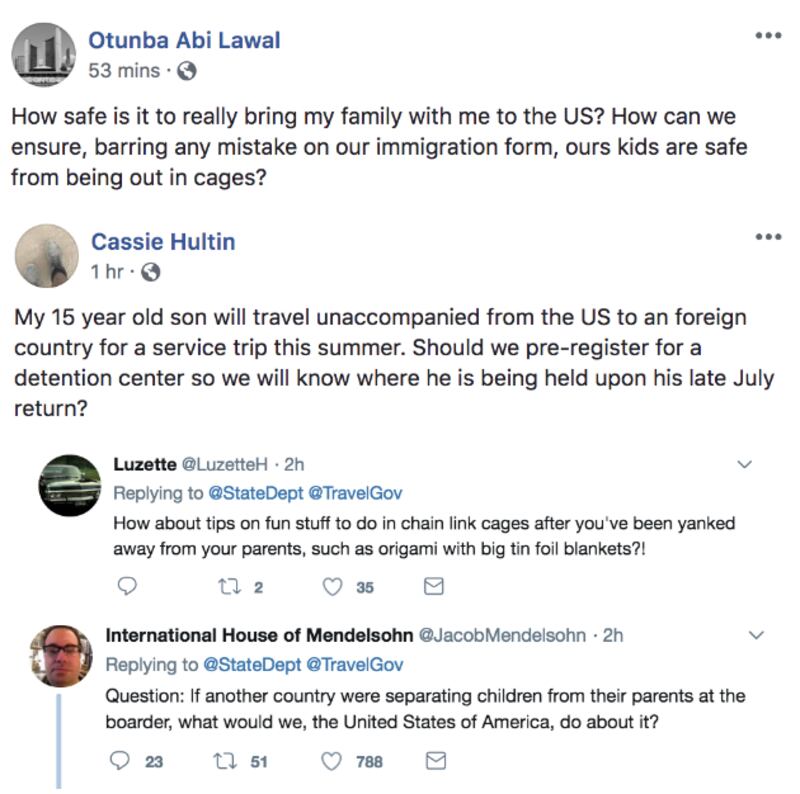Open options menu on Otunba Abi Lawal's post
Image resolution: width=800 pixels, height=794 pixels.
click(767, 36)
